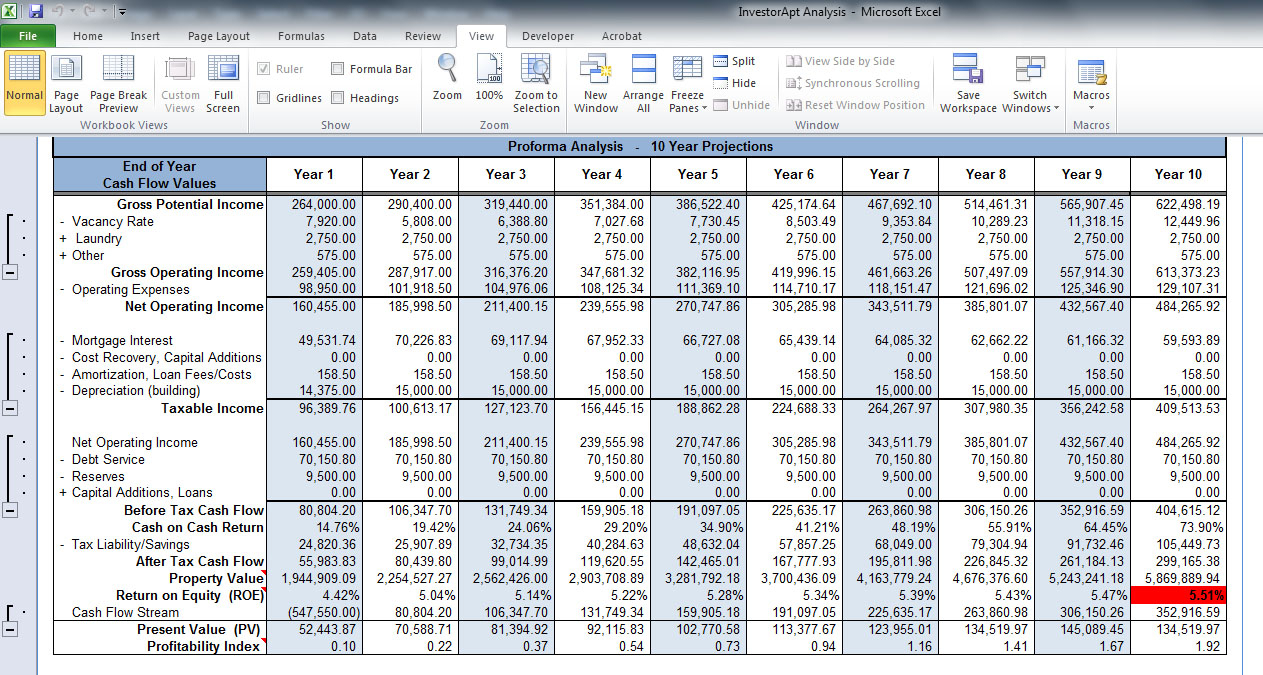
Task: Collapse the Gross Operating Income outline group
Action: pos(10,273)
